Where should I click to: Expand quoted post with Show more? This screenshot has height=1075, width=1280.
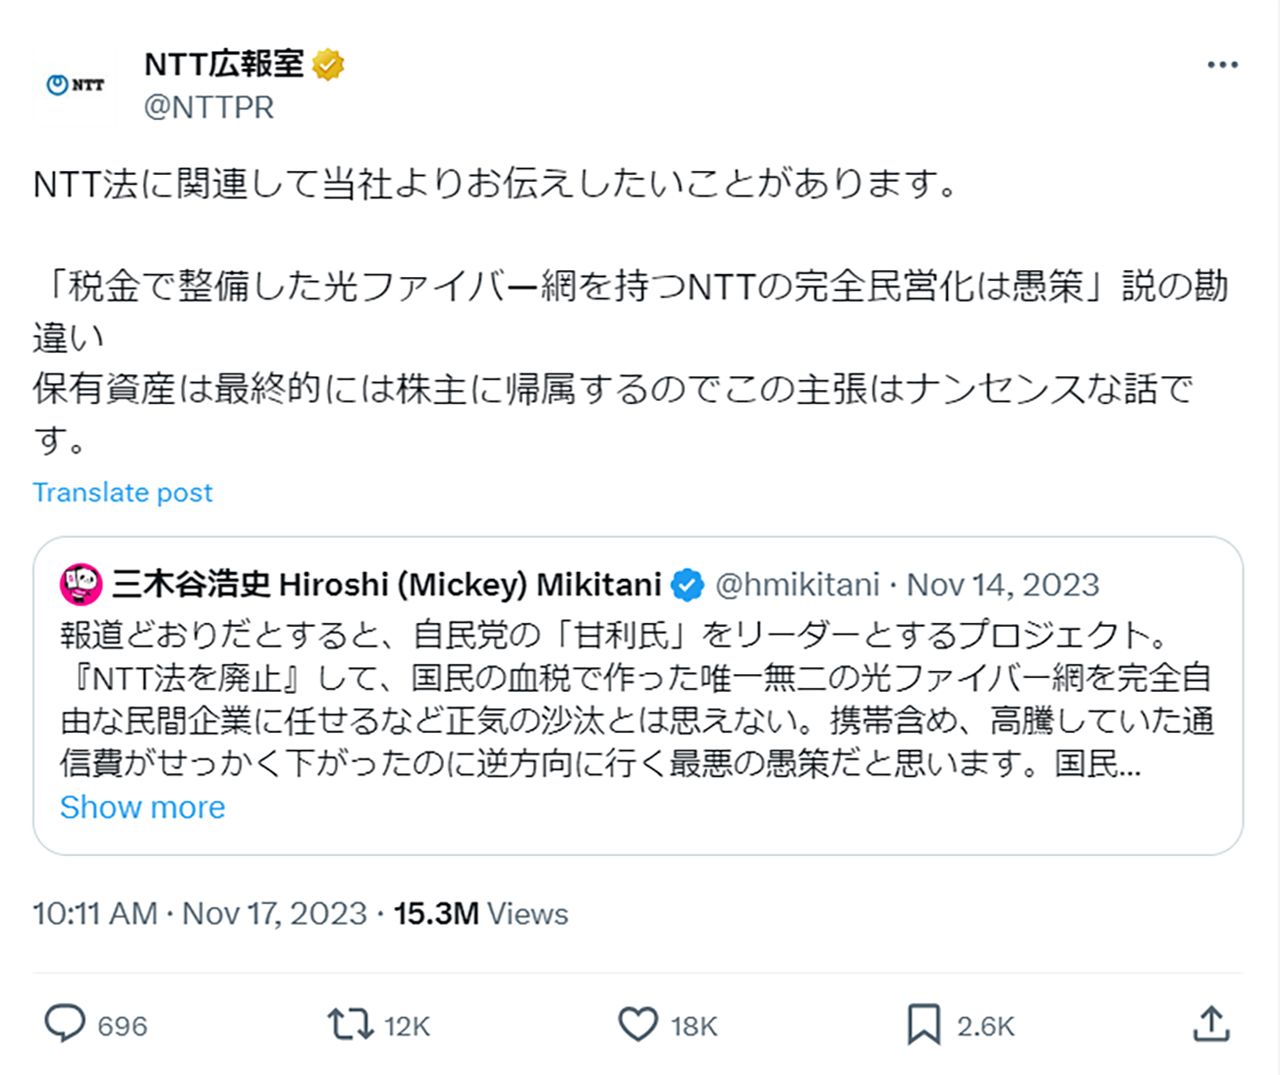pyautogui.click(x=142, y=807)
